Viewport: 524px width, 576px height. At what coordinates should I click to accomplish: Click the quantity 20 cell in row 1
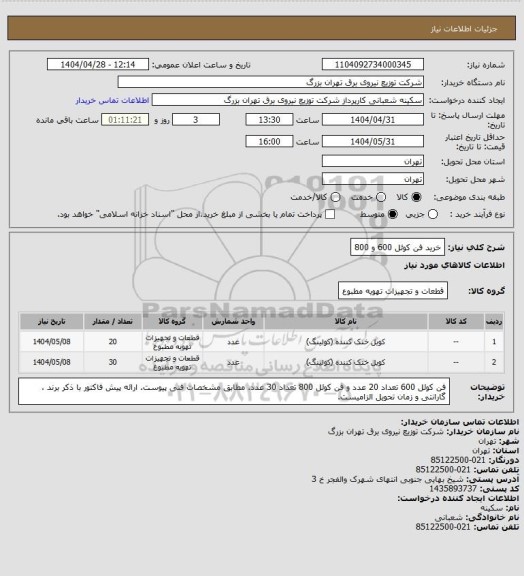113,342
